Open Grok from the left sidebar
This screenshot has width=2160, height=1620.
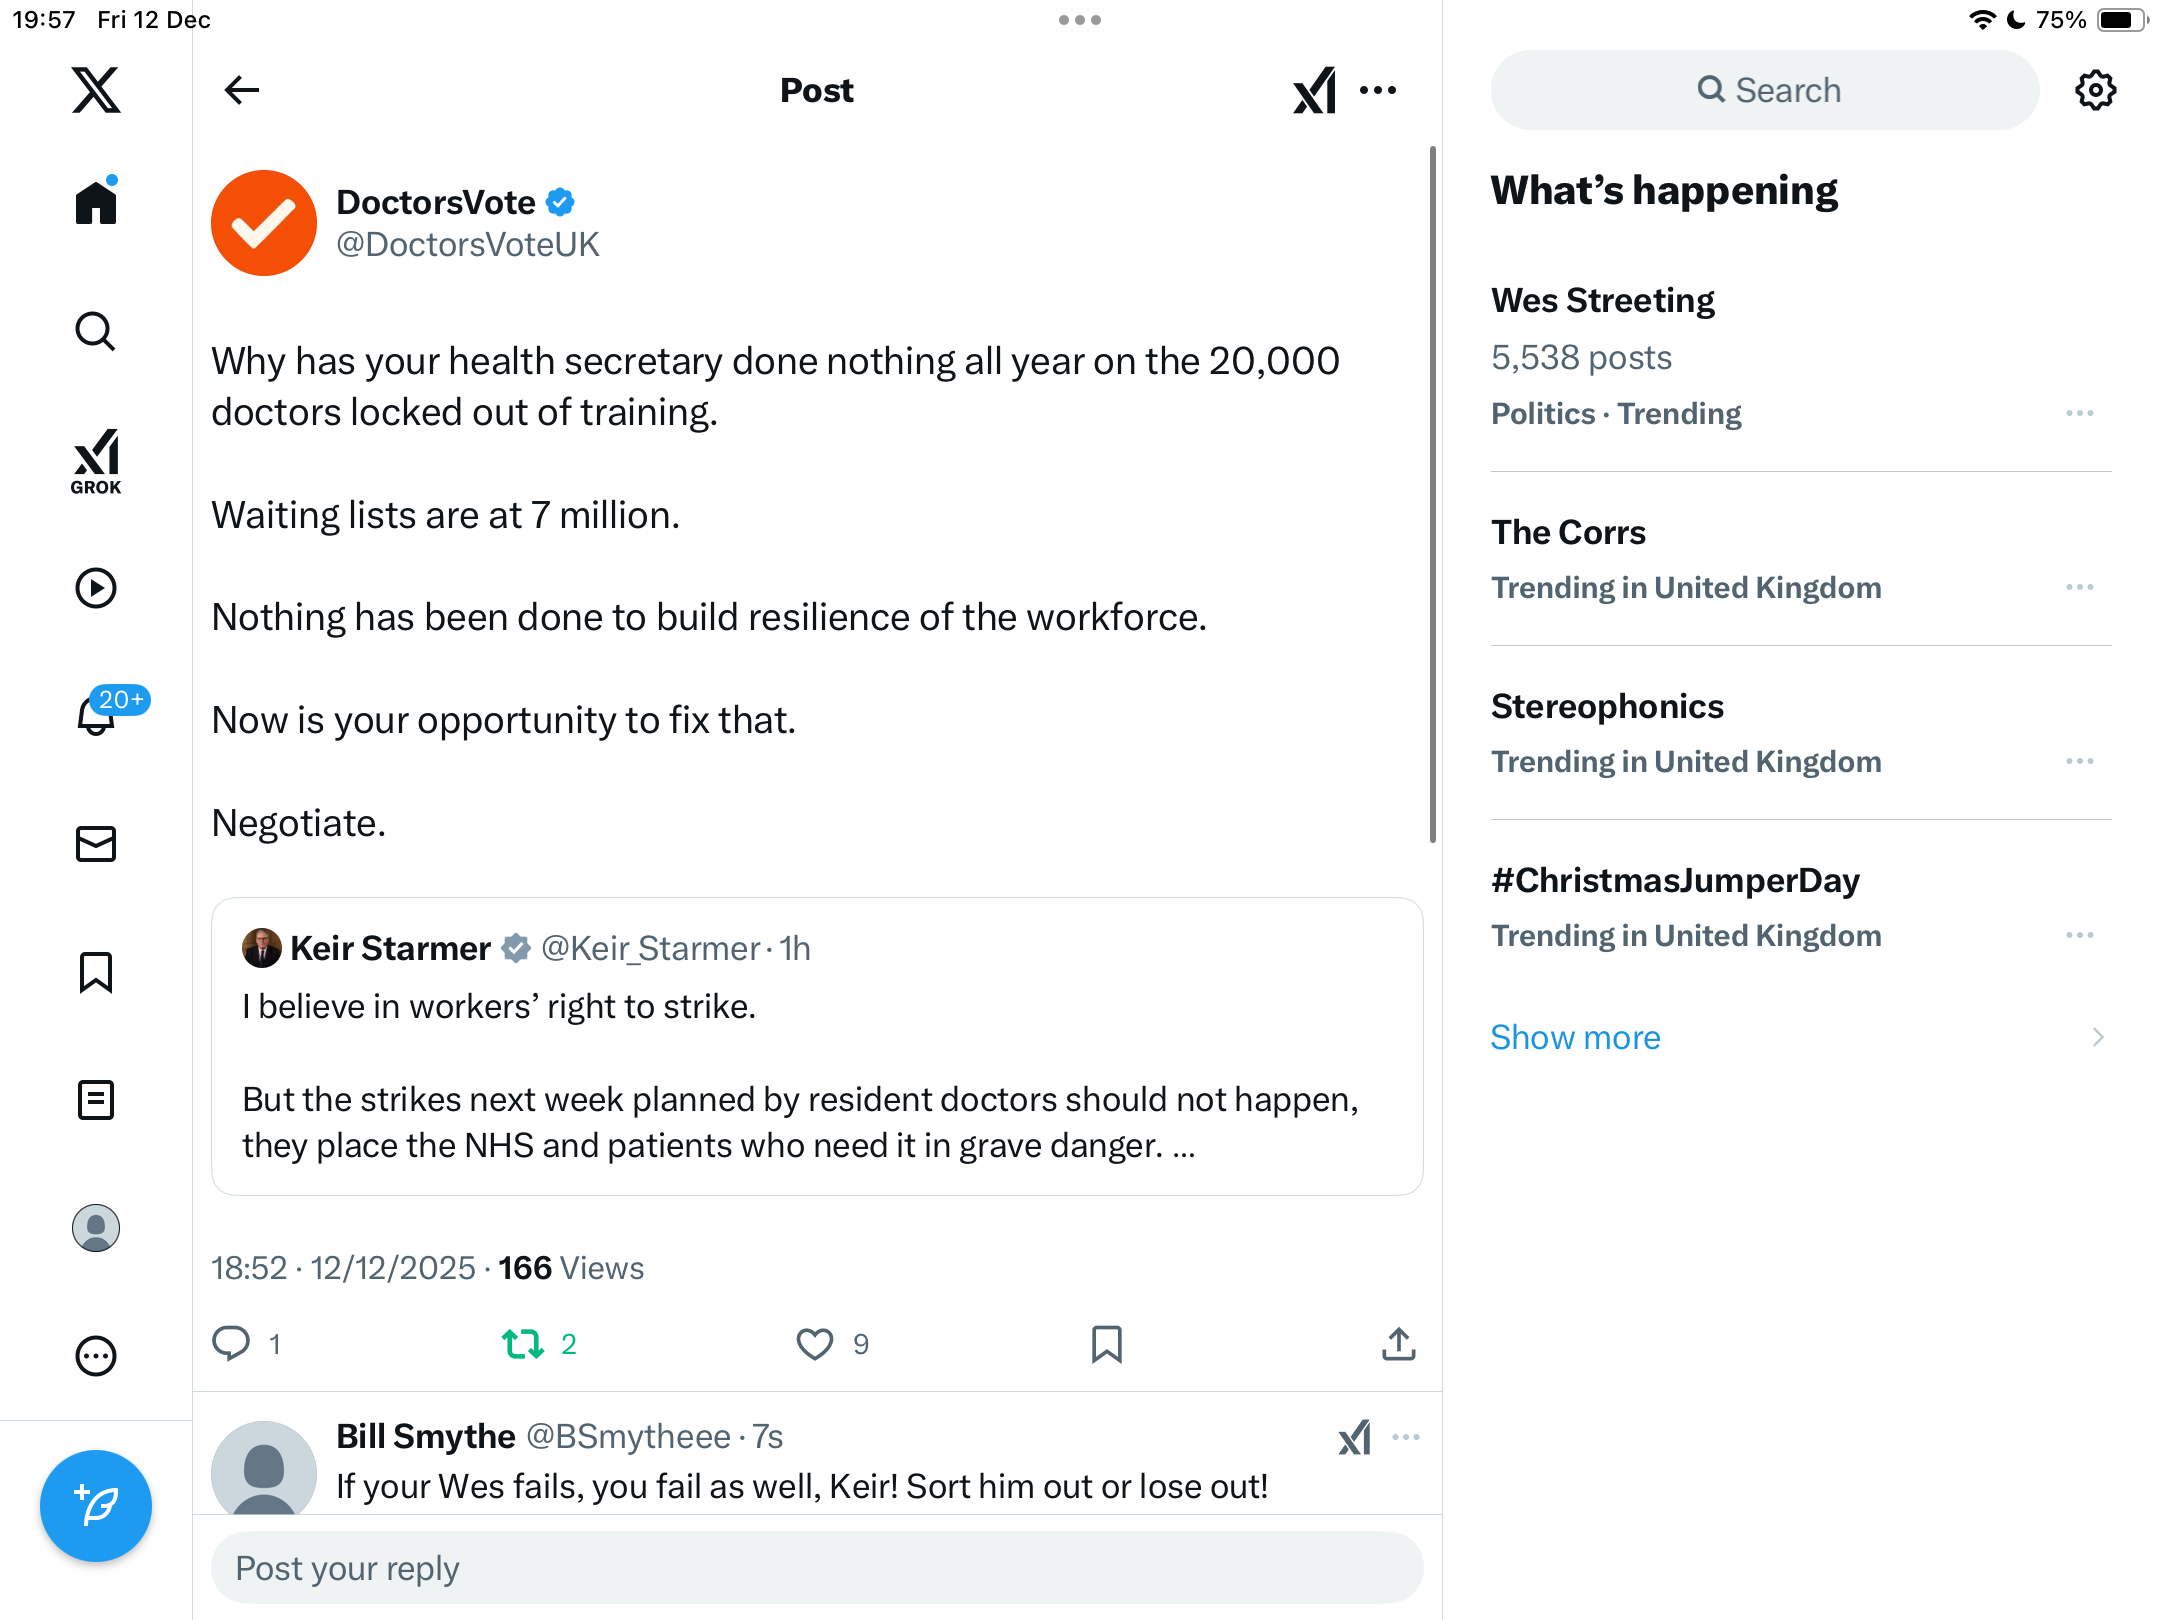pos(96,462)
